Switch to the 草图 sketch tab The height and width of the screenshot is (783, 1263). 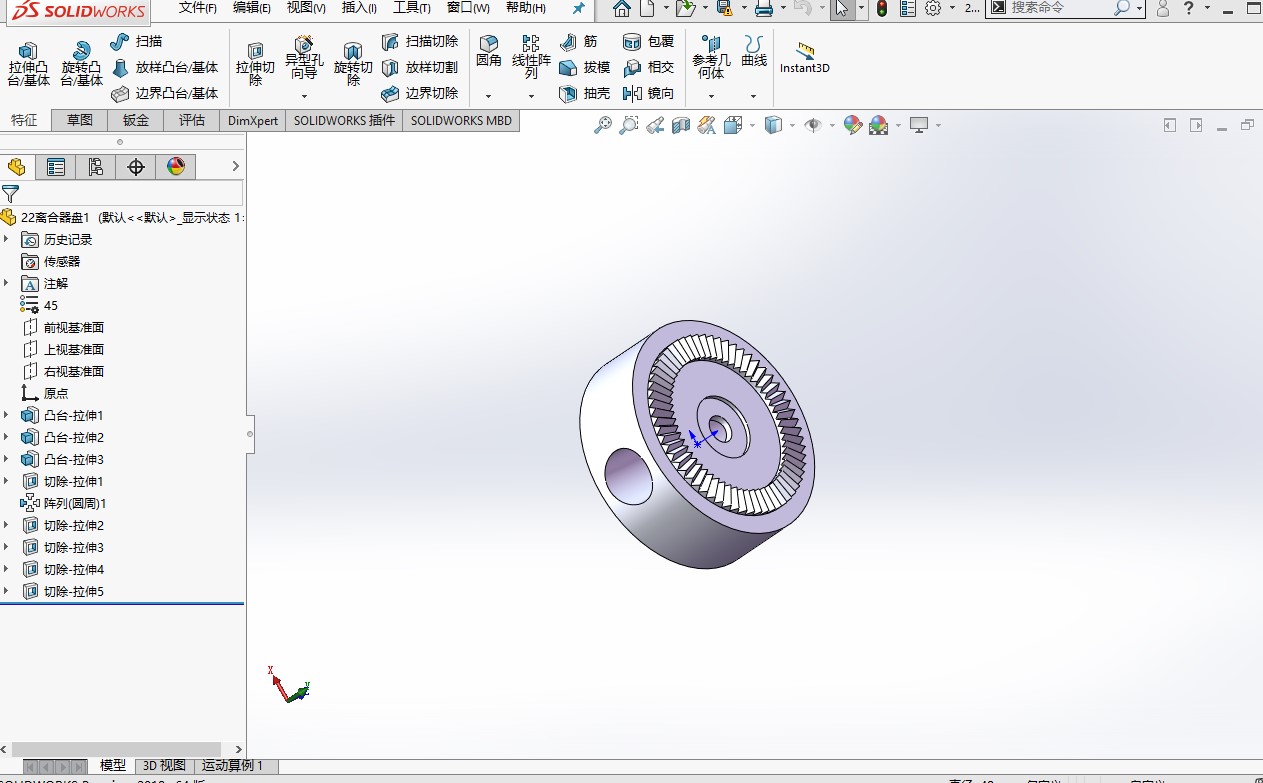click(x=80, y=120)
